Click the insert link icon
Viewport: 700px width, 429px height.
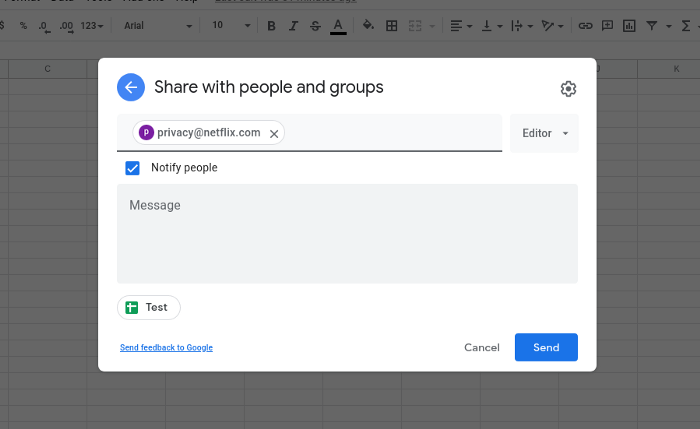point(586,25)
